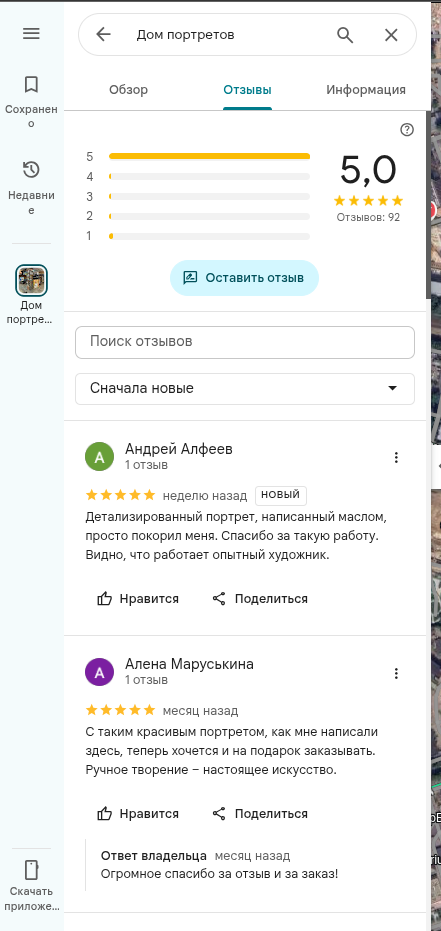The height and width of the screenshot is (931, 441).
Task: Open Андрей Алфеев's name link
Action: (179, 449)
